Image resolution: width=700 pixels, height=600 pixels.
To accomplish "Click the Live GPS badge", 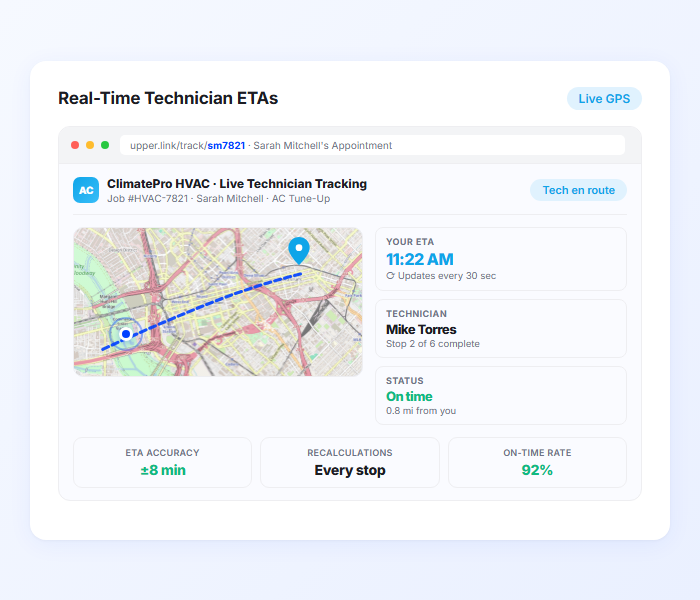I will point(604,99).
